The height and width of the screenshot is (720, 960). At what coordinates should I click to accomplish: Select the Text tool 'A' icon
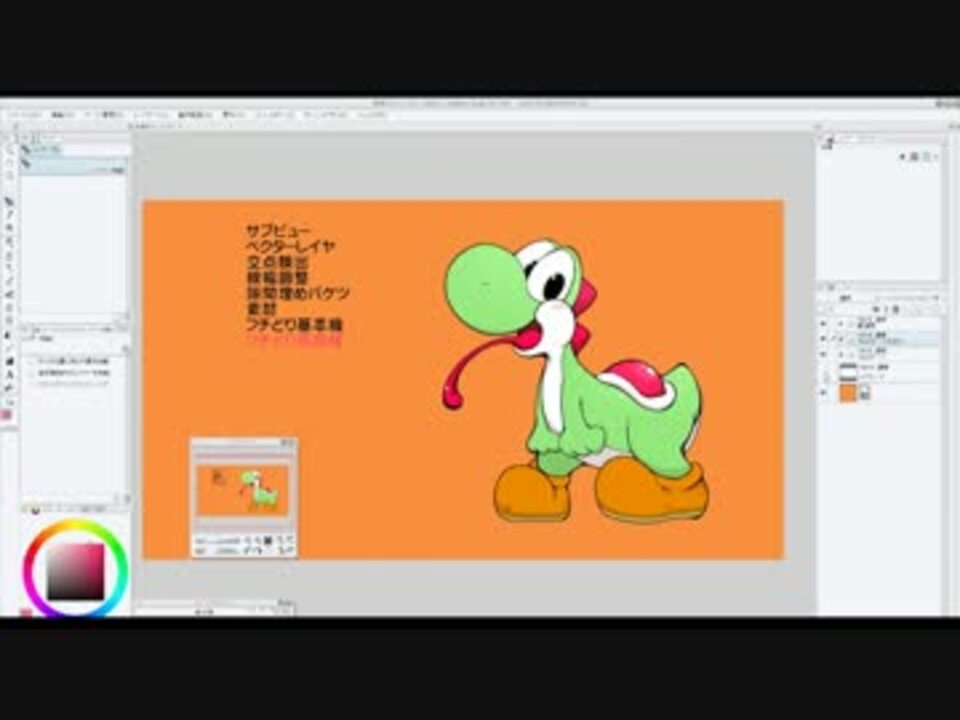click(9, 373)
